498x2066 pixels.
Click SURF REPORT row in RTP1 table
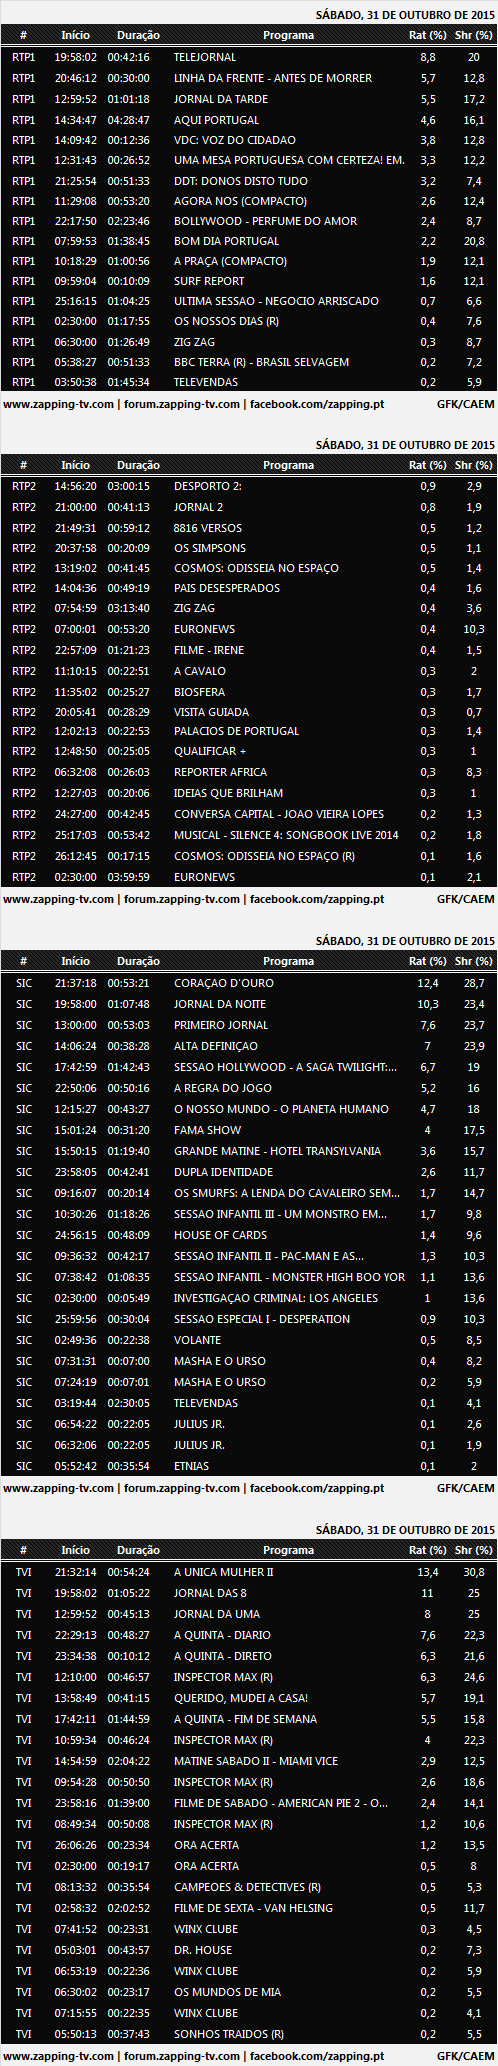[249, 281]
